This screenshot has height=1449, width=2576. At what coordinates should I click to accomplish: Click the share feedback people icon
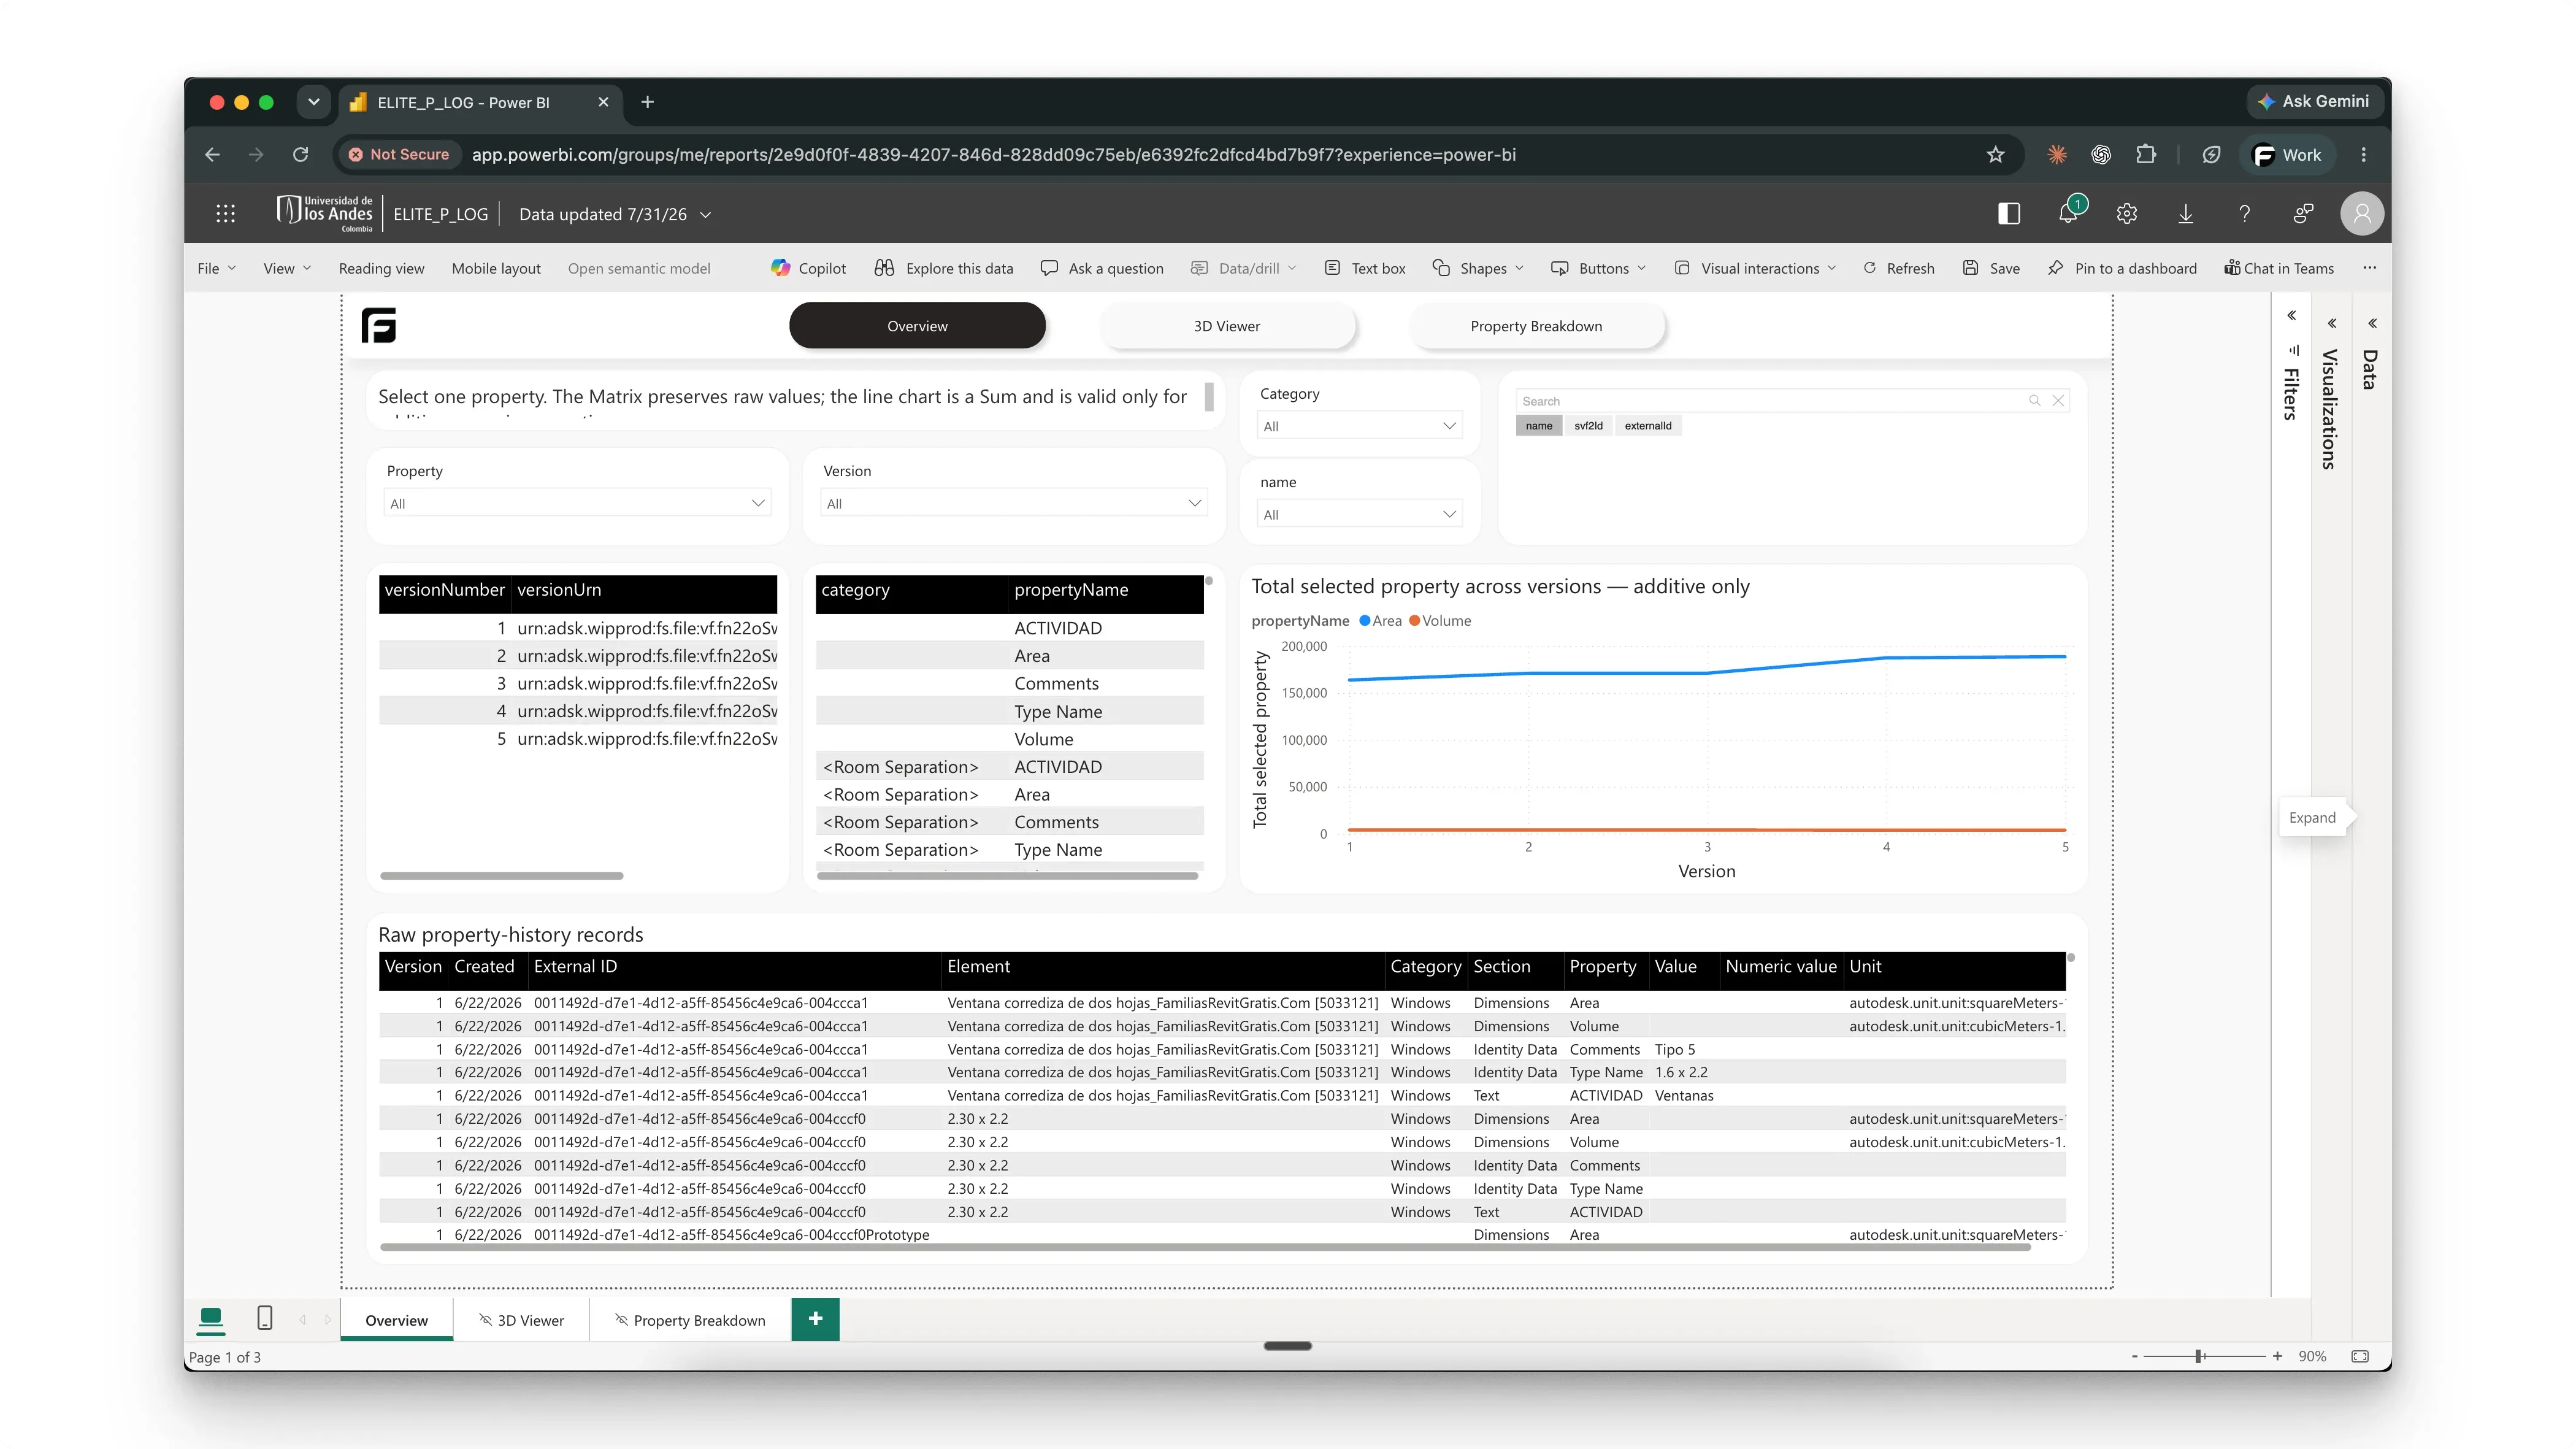(2303, 214)
